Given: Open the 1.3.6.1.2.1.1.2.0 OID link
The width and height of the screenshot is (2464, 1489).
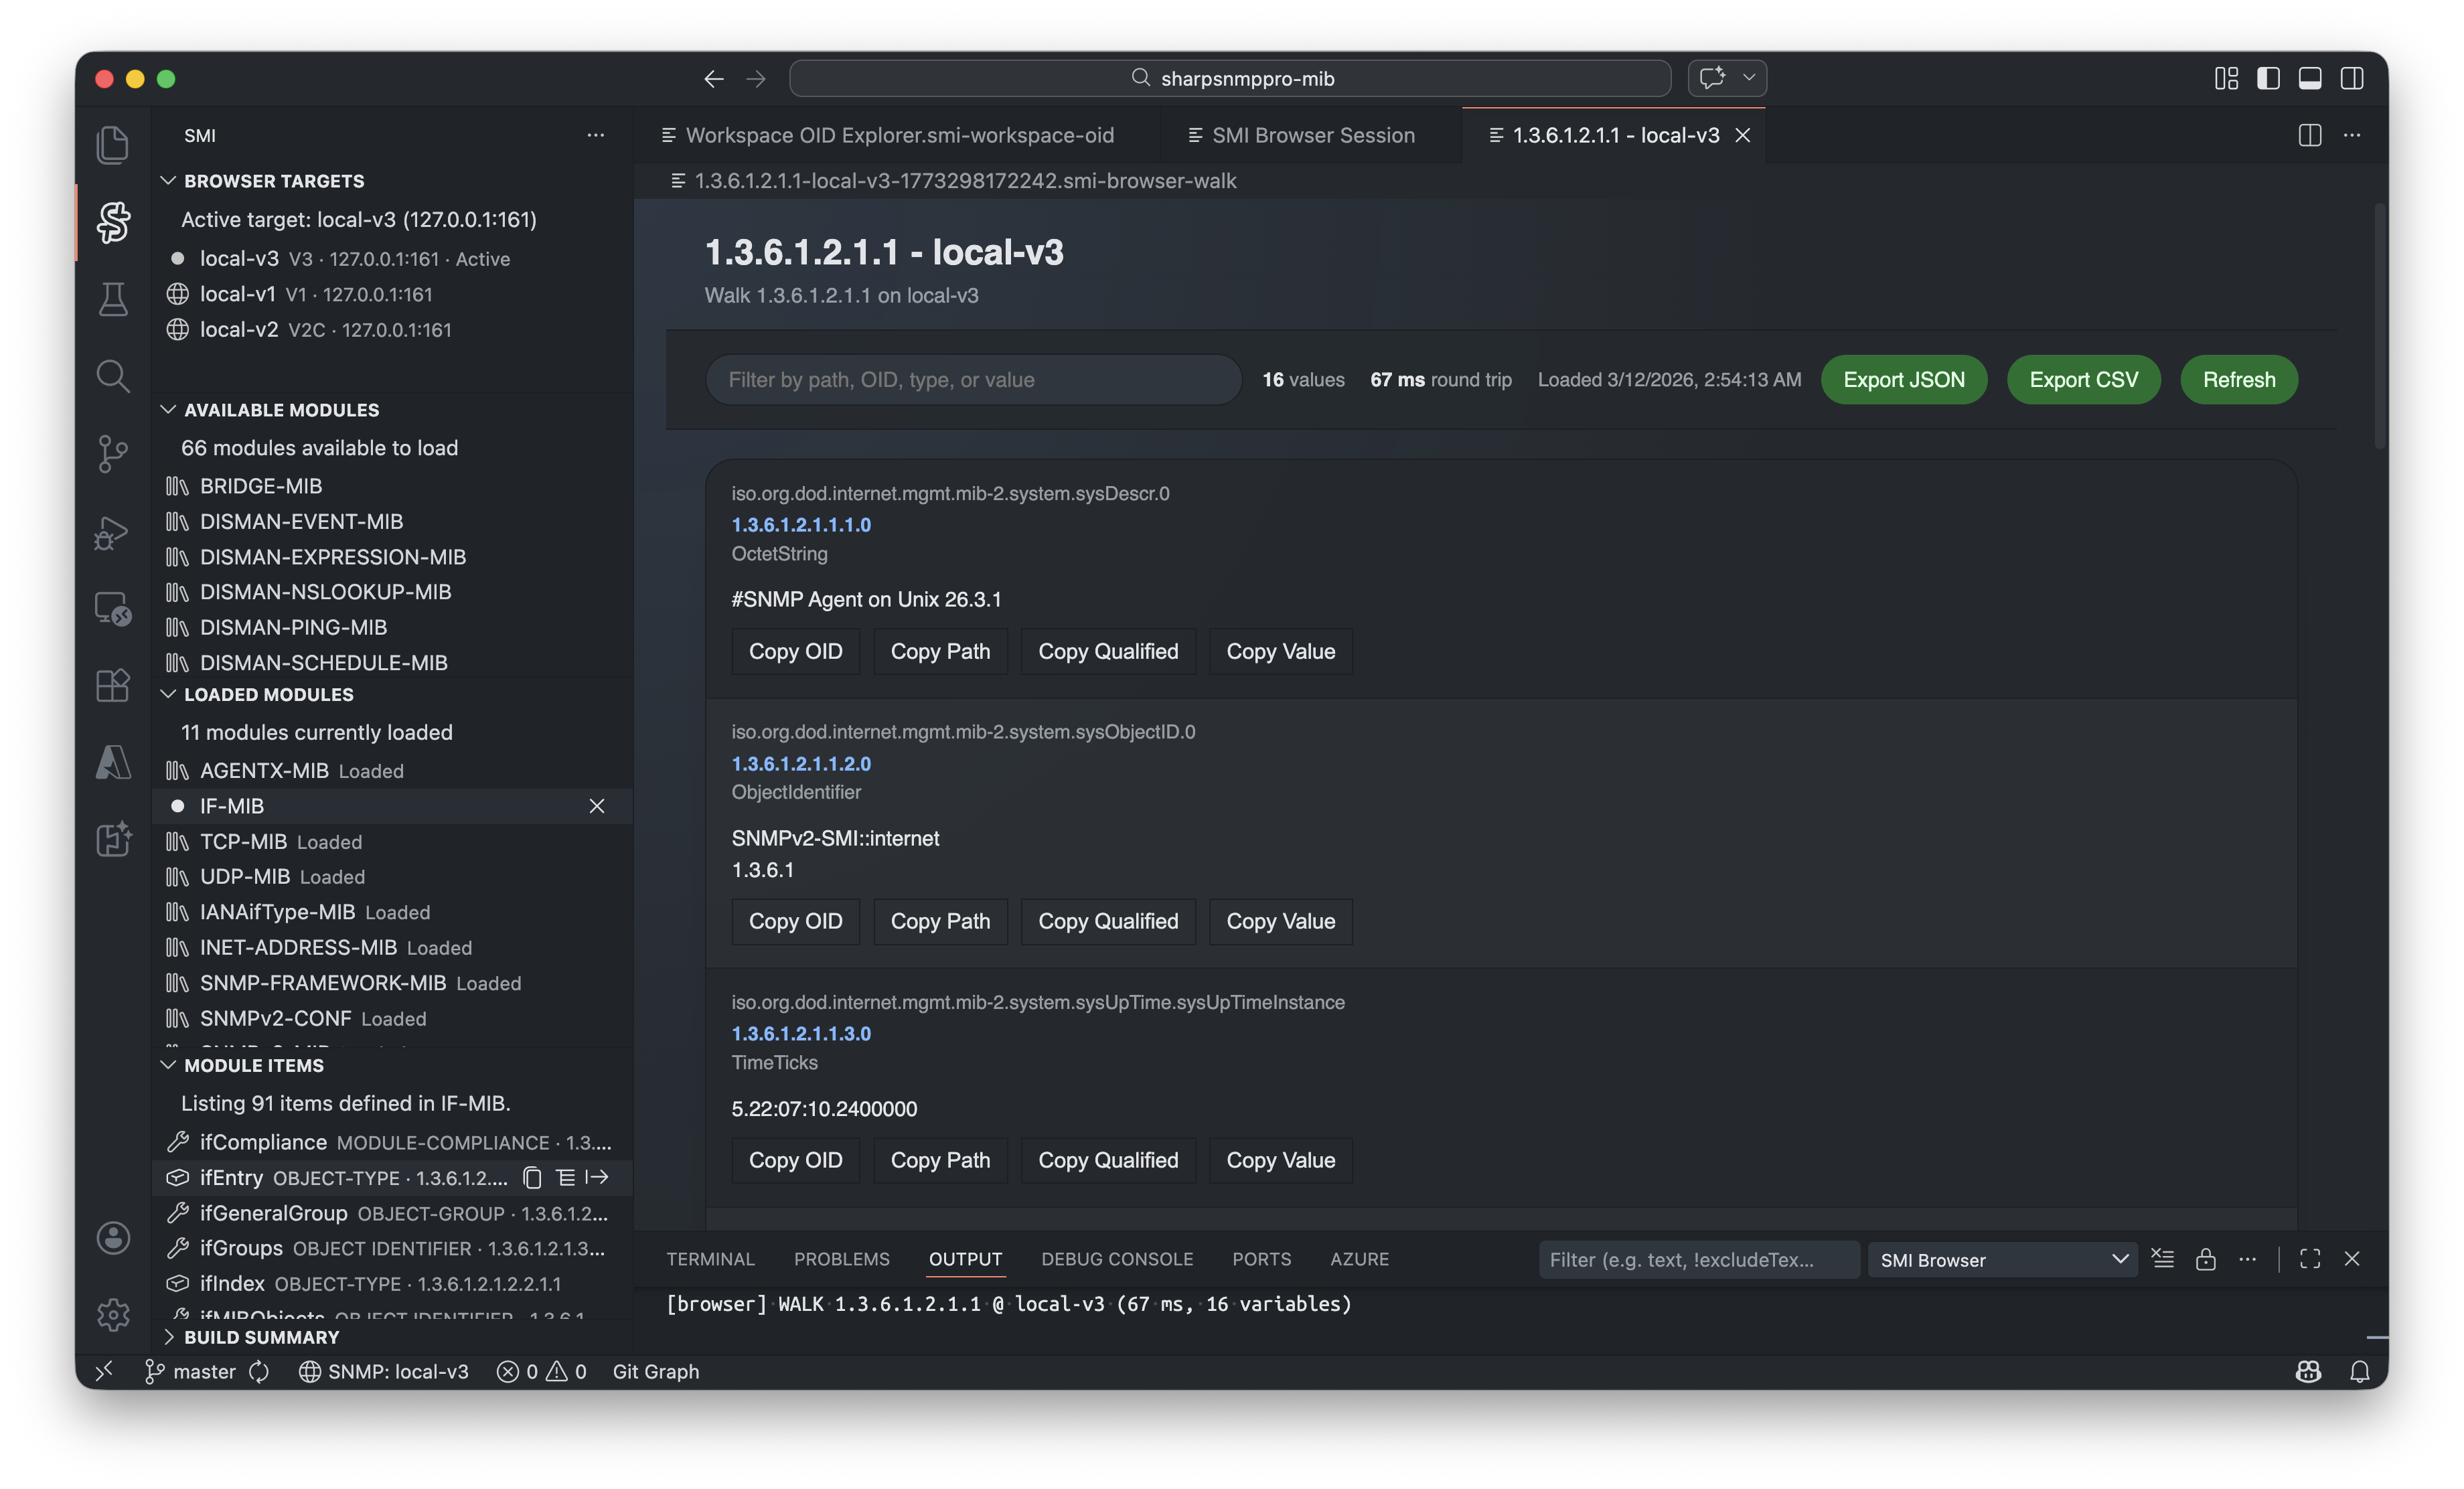Looking at the screenshot, I should pyautogui.click(x=801, y=764).
